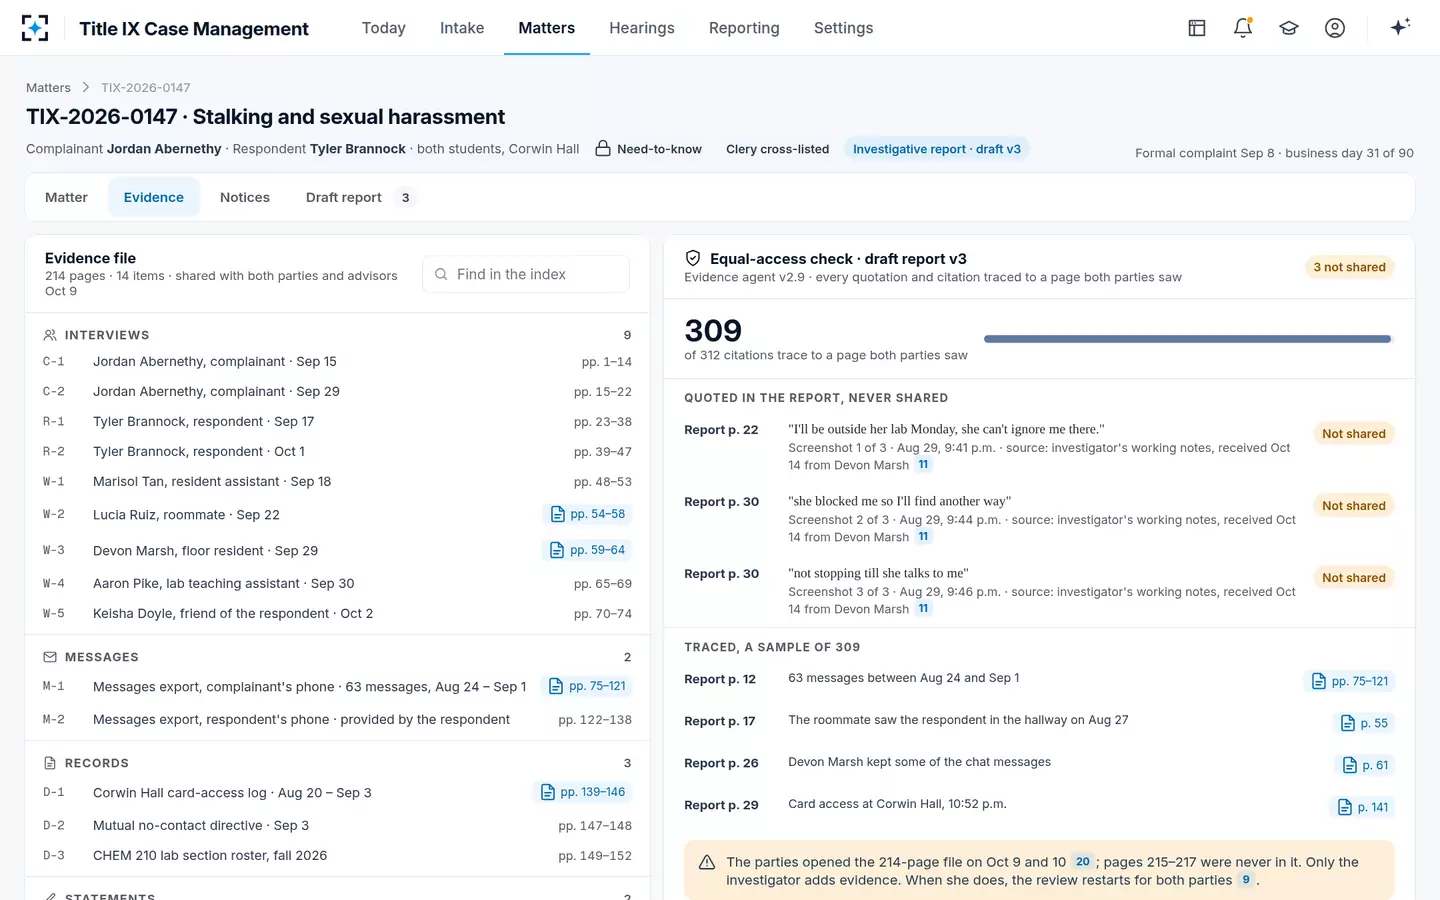Click the 309 of 312 citations progress bar
This screenshot has width=1440, height=900.
point(1189,339)
